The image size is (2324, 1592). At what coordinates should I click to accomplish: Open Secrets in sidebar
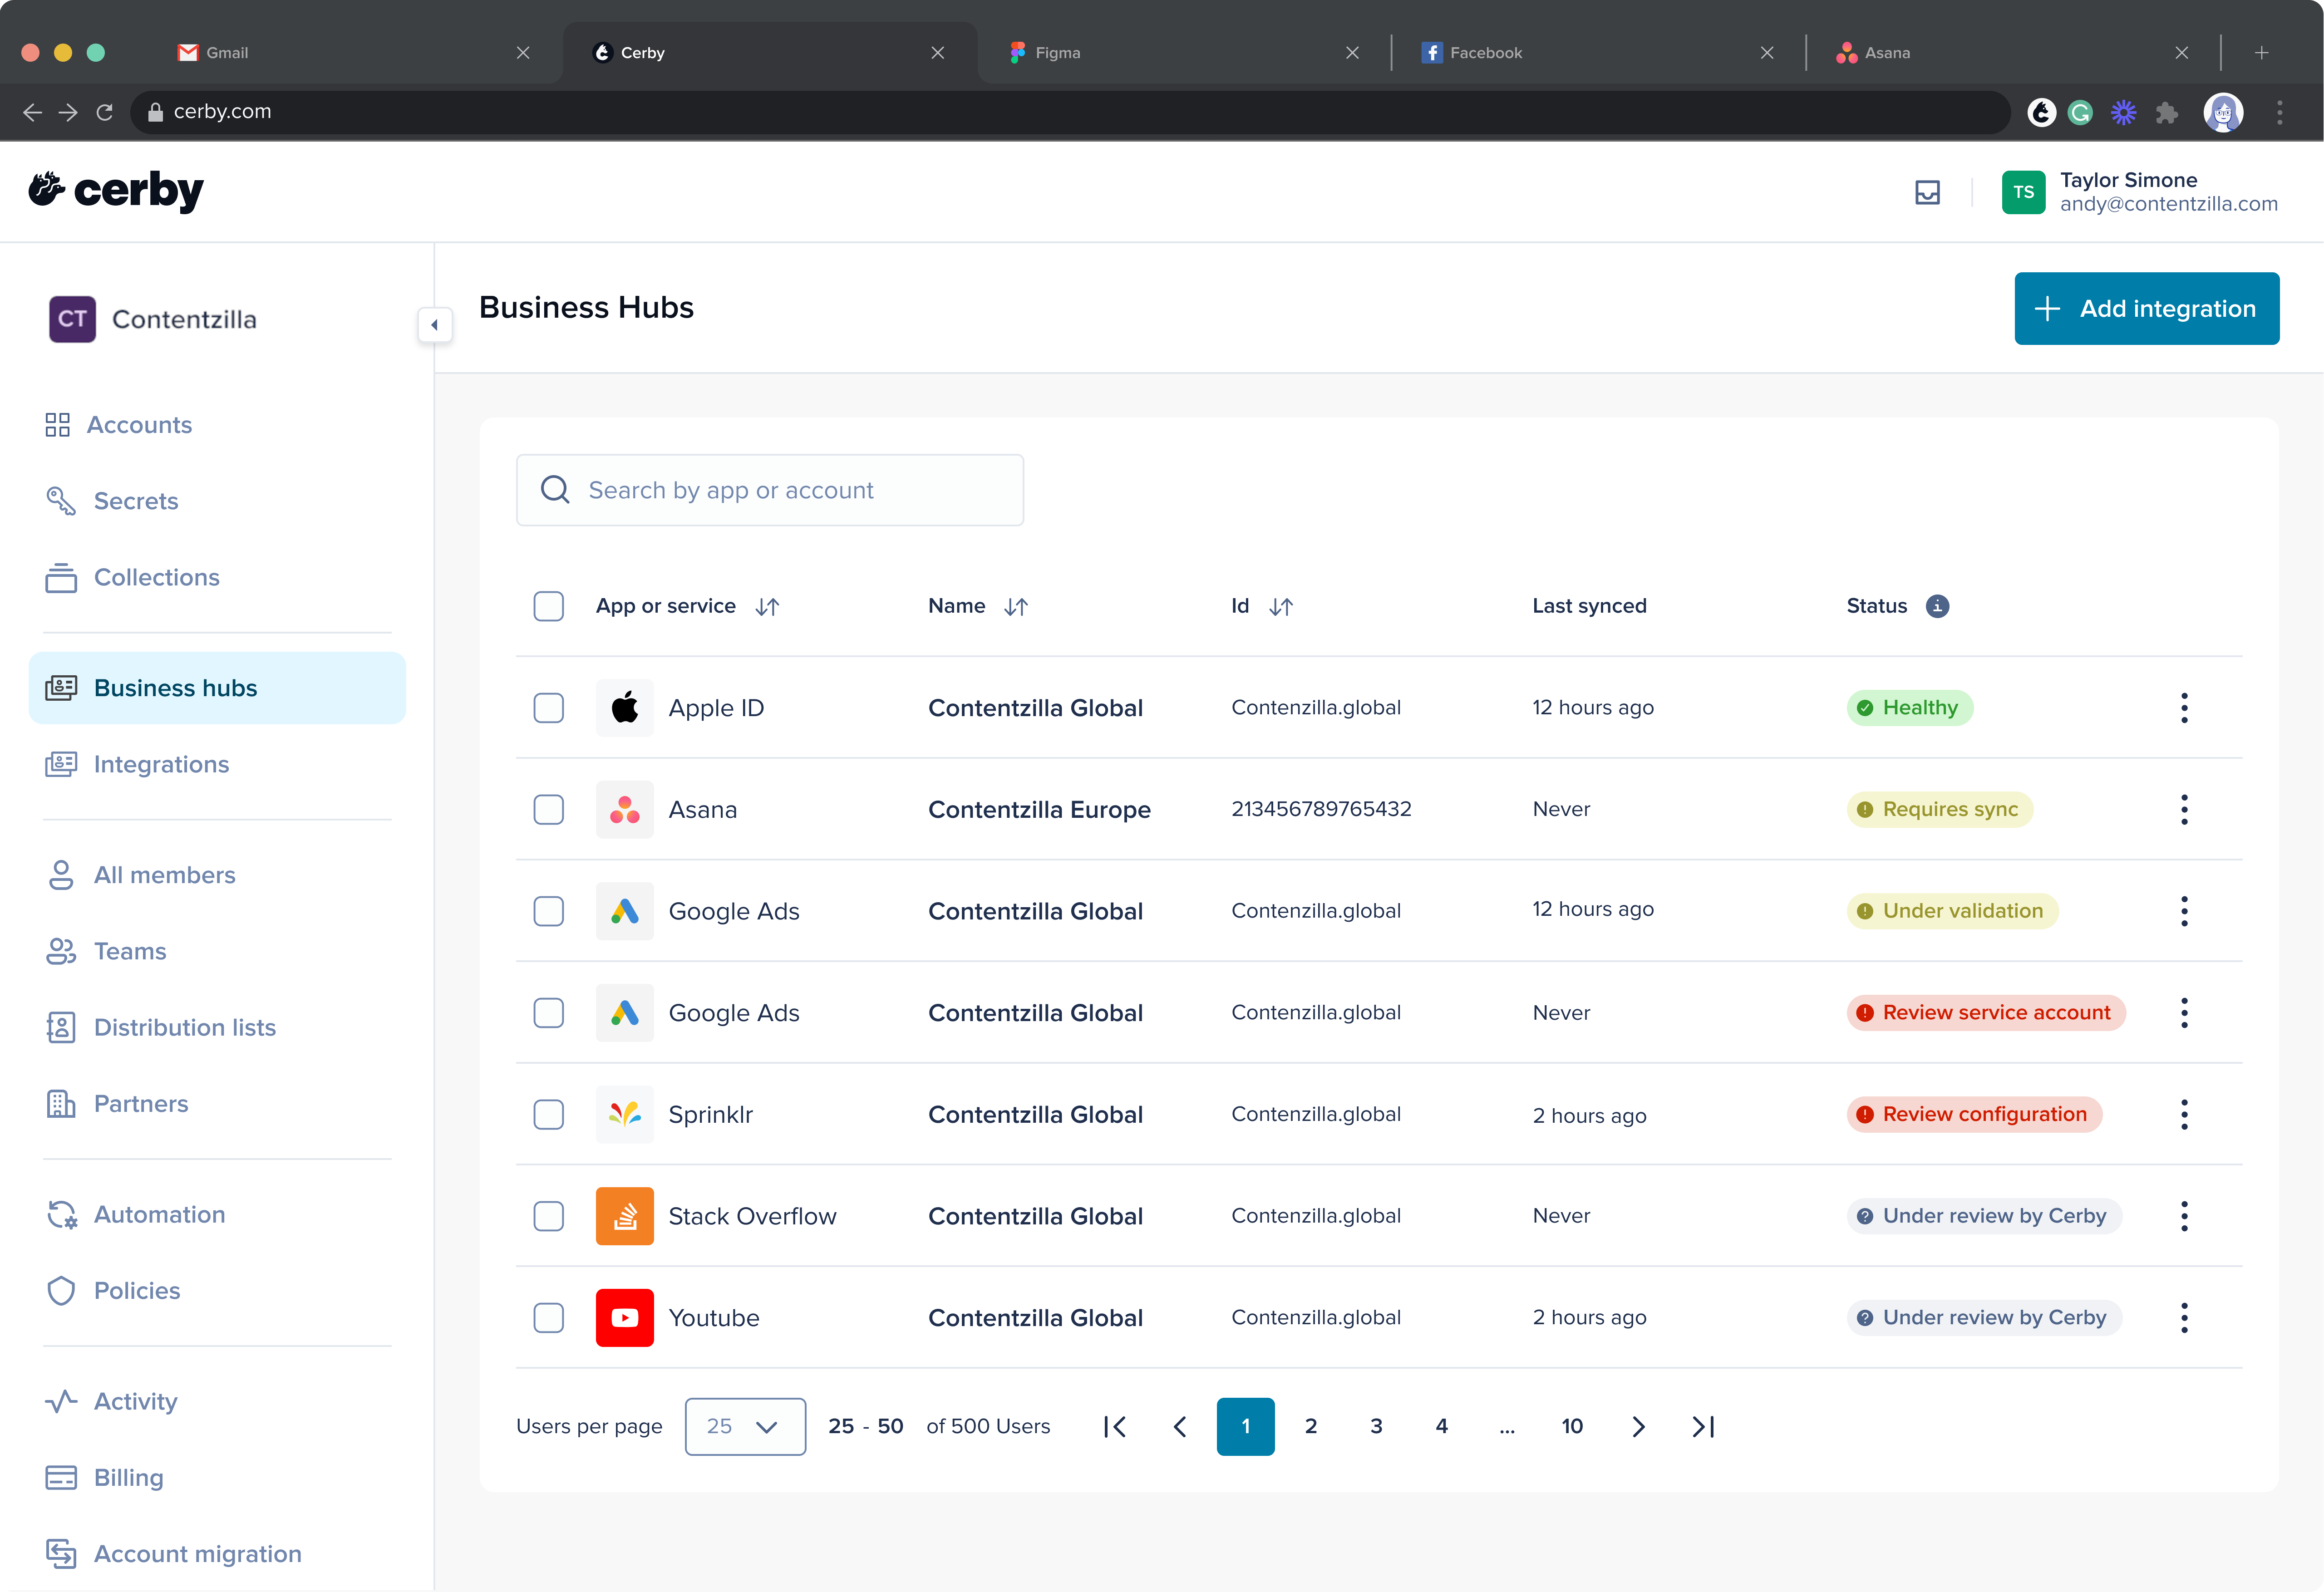(x=112, y=501)
